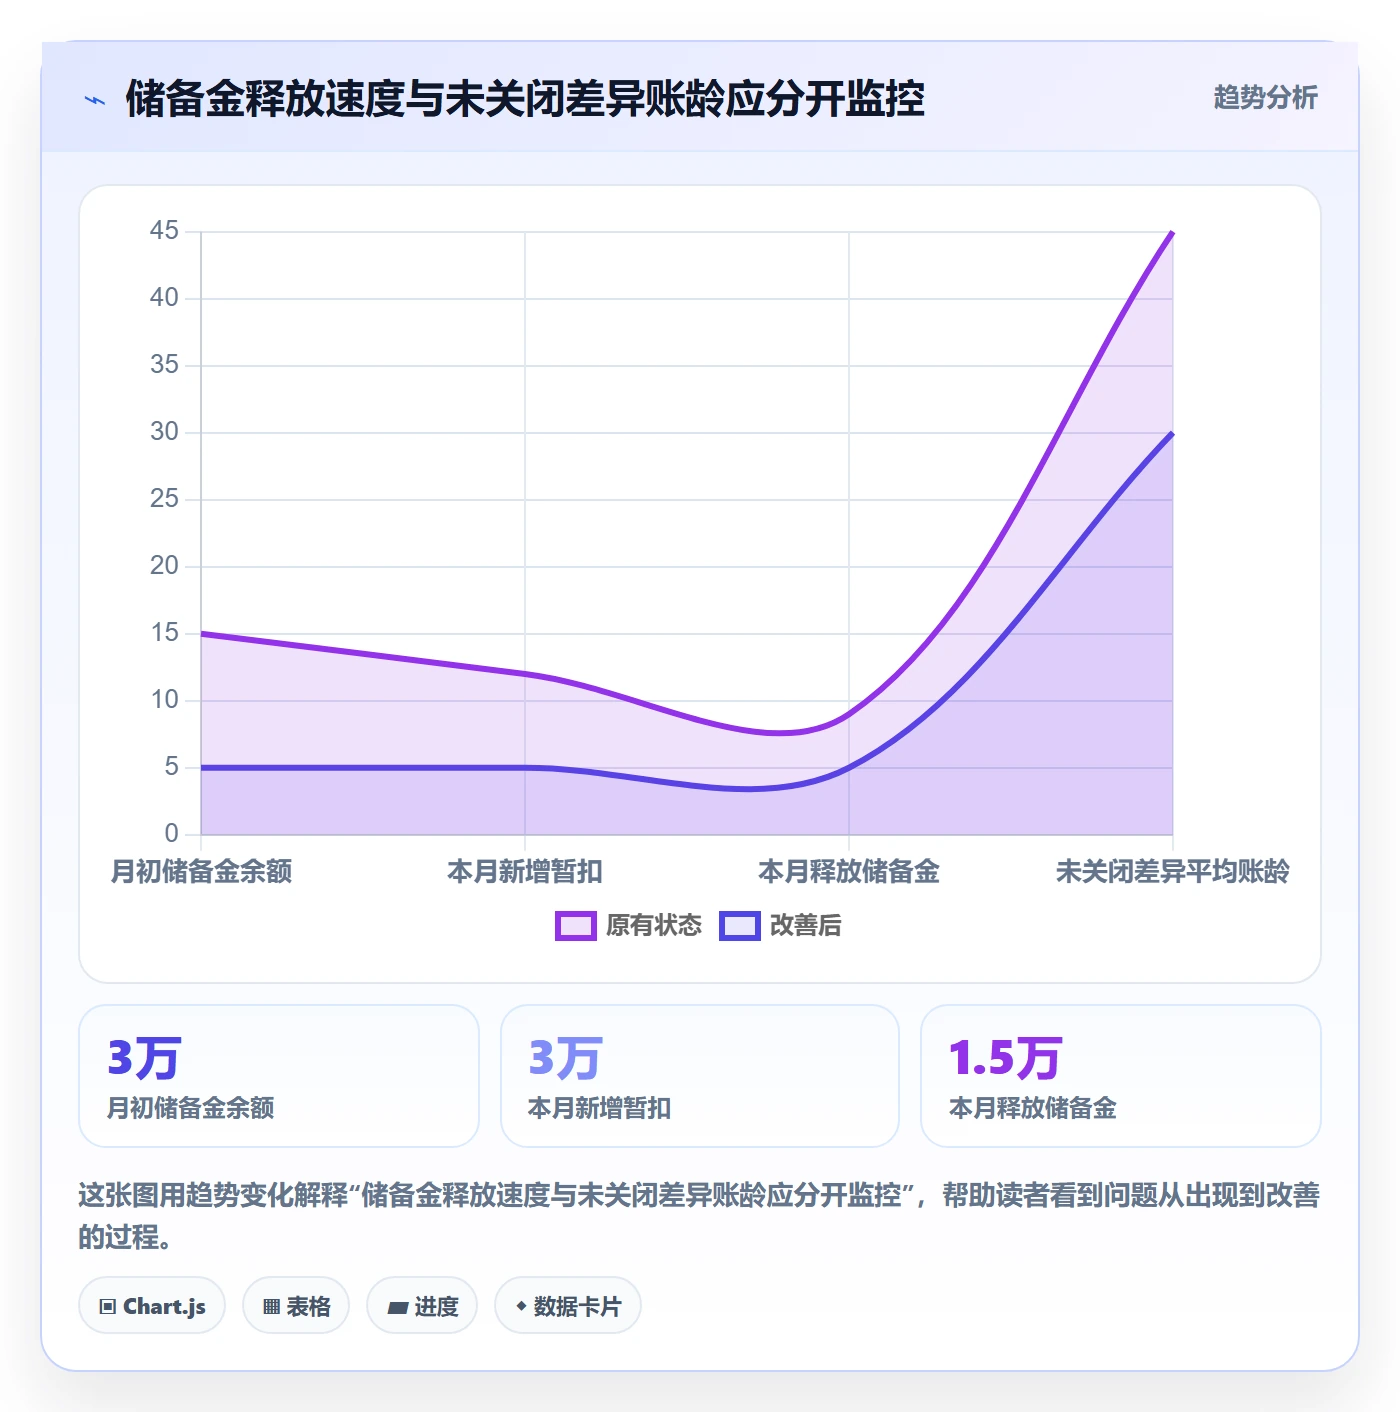This screenshot has width=1400, height=1412.
Task: Click the blue 改善后 legend swatch
Action: pyautogui.click(x=740, y=926)
